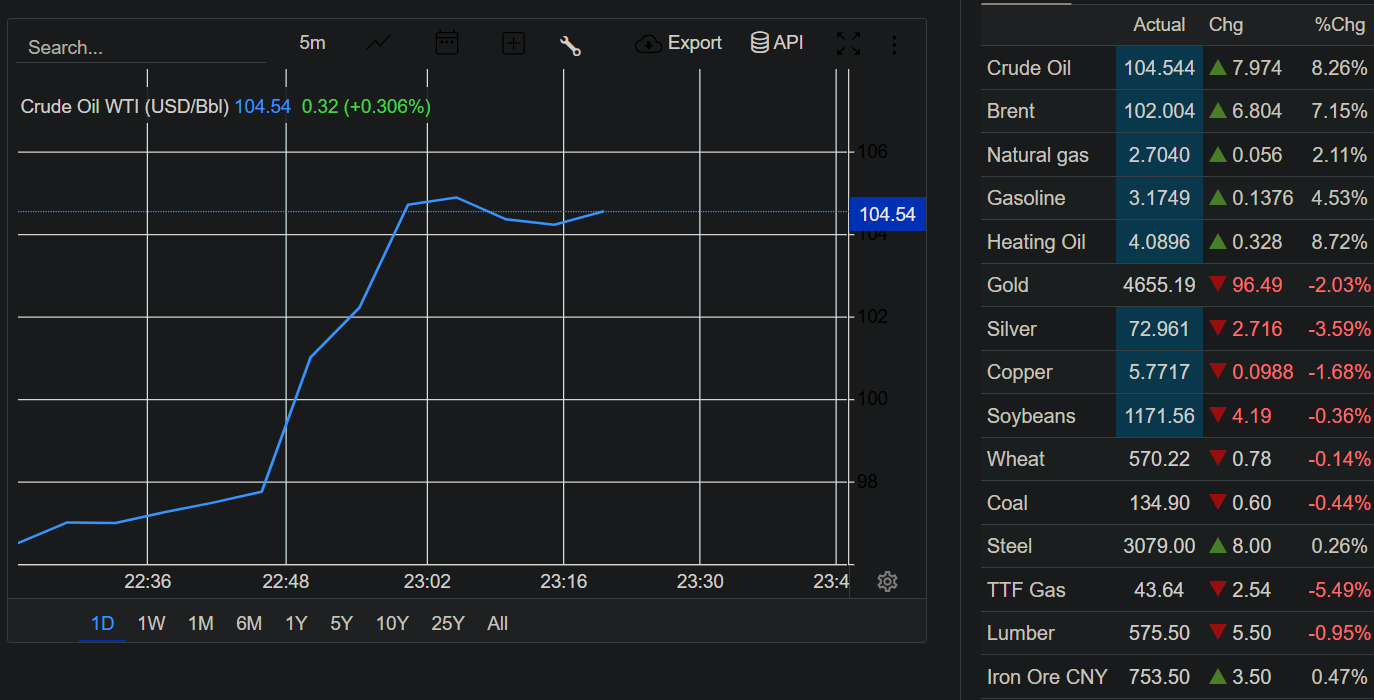Open the Gold commodity link
The image size is (1374, 700).
coord(1008,285)
